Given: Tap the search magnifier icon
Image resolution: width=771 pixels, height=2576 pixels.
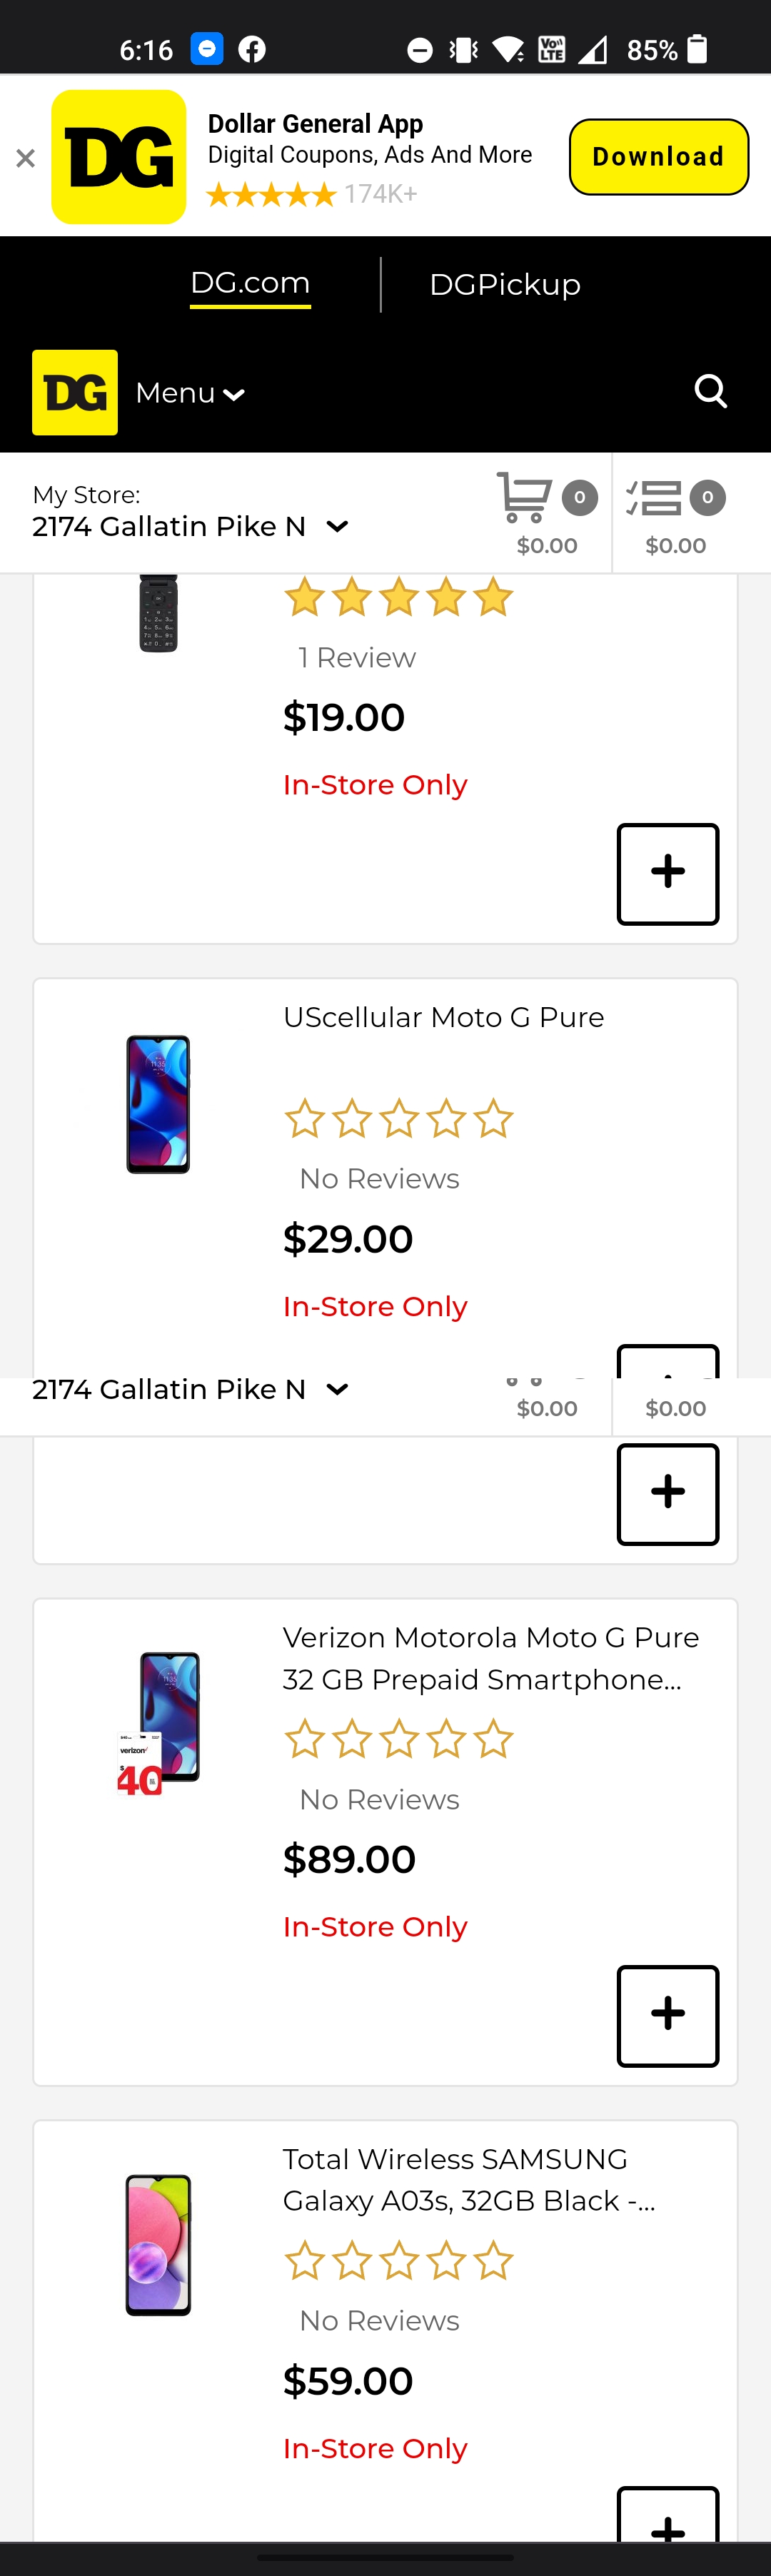Looking at the screenshot, I should point(710,391).
